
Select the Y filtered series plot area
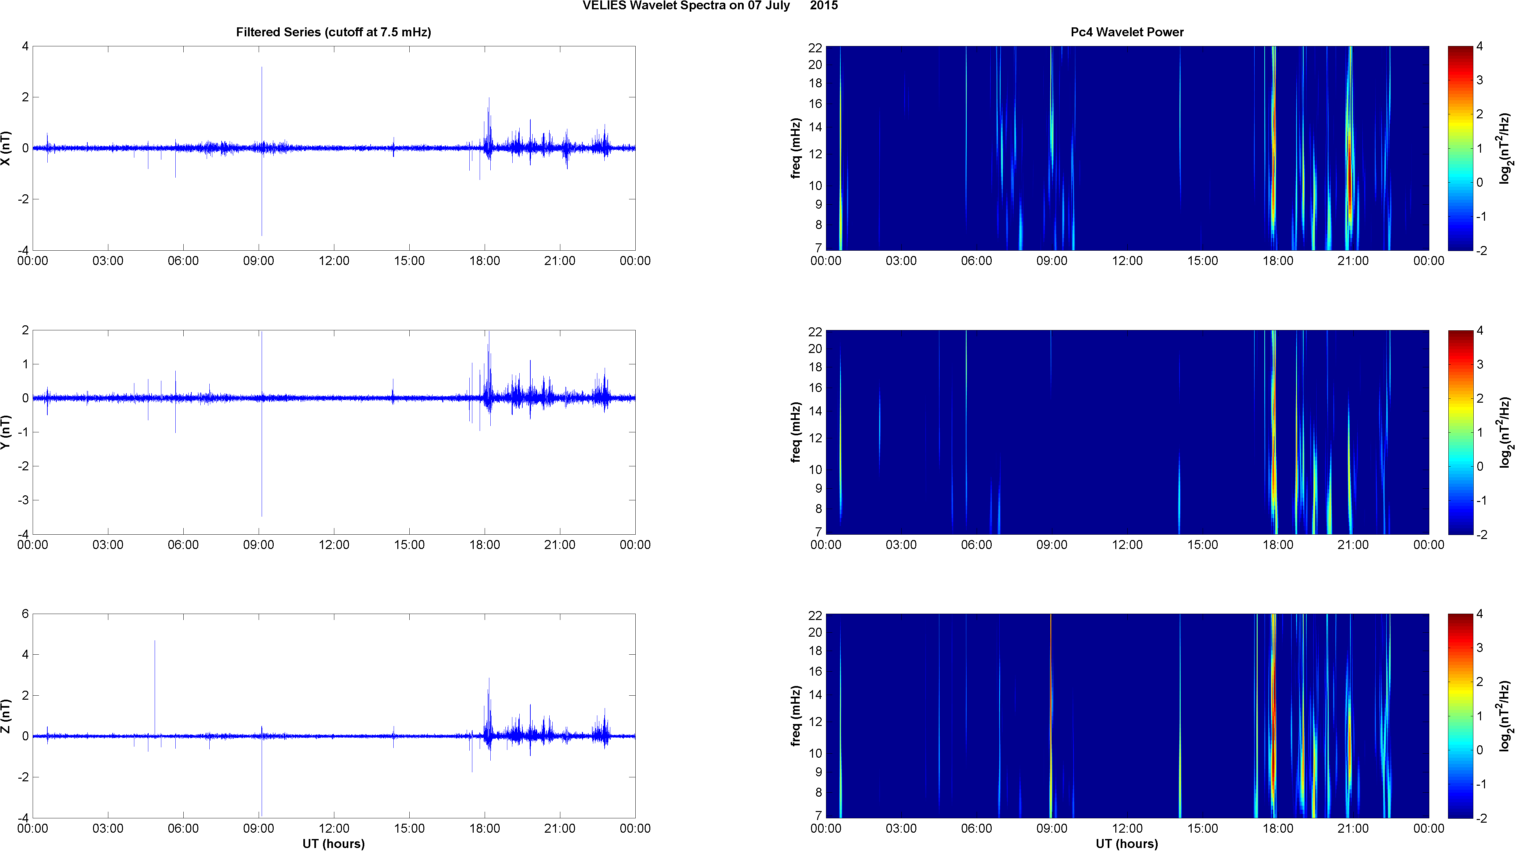334,432
